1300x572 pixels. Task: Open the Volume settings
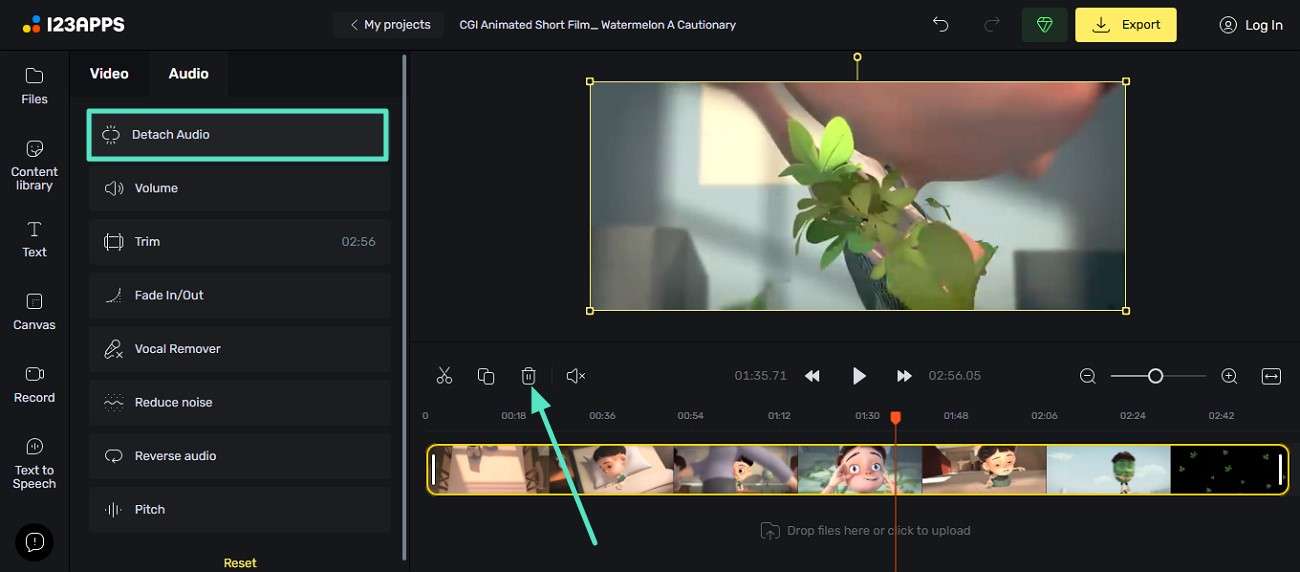point(238,188)
